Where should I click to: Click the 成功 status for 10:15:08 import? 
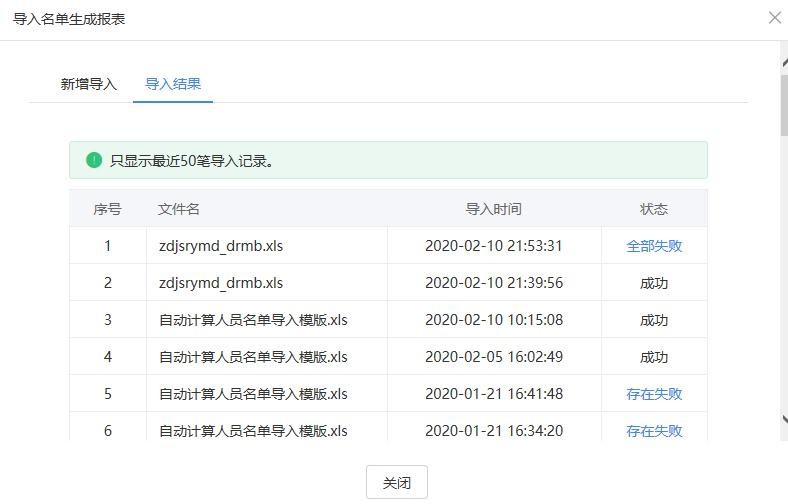[654, 320]
